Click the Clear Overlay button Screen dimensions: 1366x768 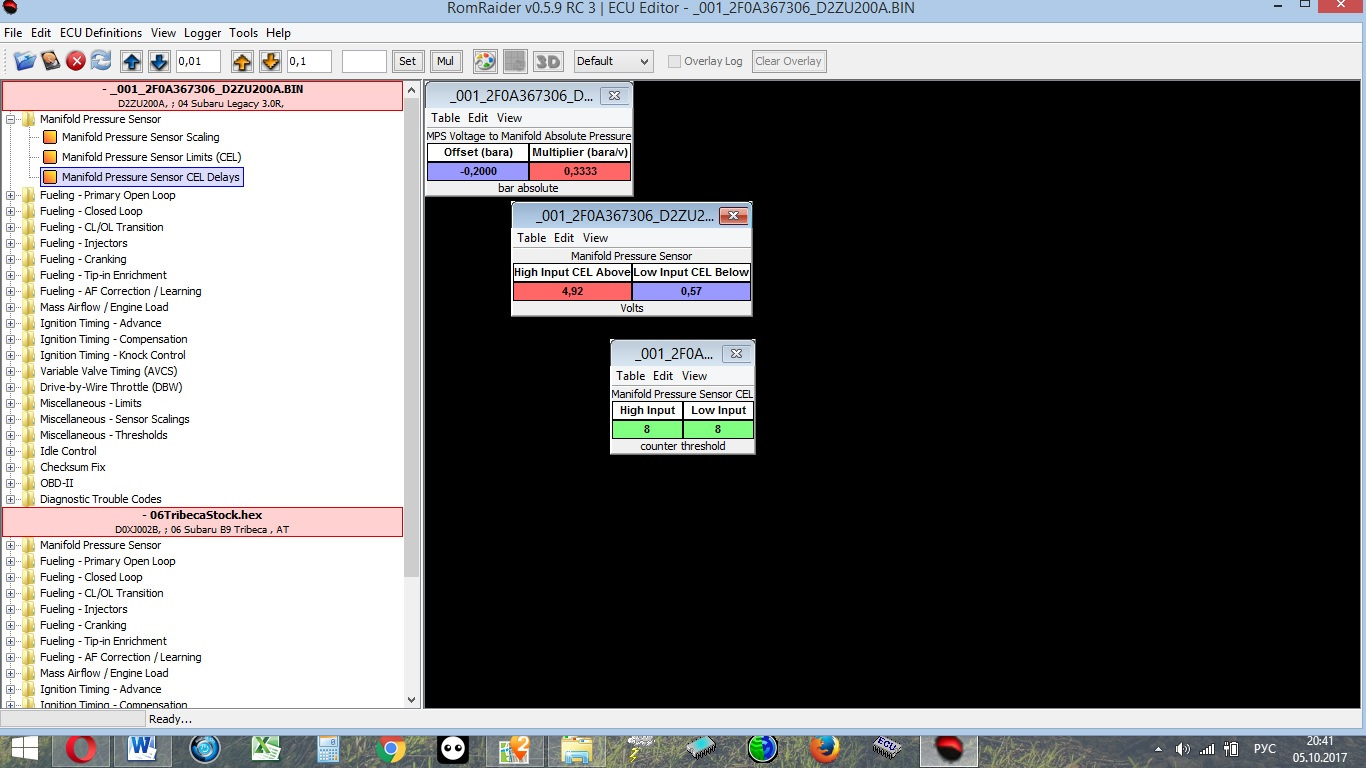[789, 61]
